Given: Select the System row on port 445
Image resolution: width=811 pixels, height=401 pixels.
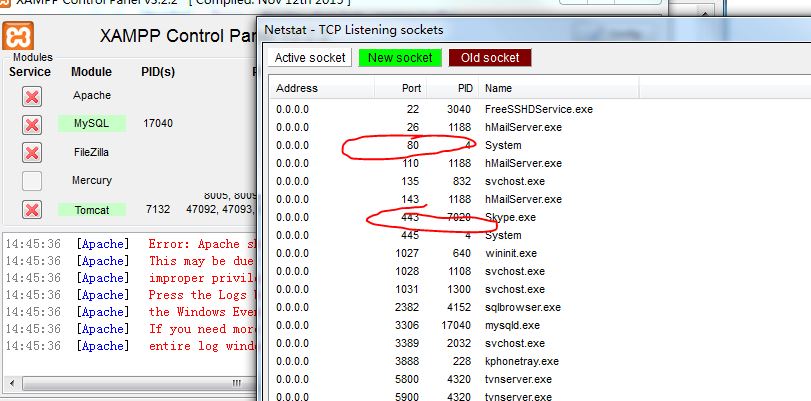Looking at the screenshot, I should 538,235.
